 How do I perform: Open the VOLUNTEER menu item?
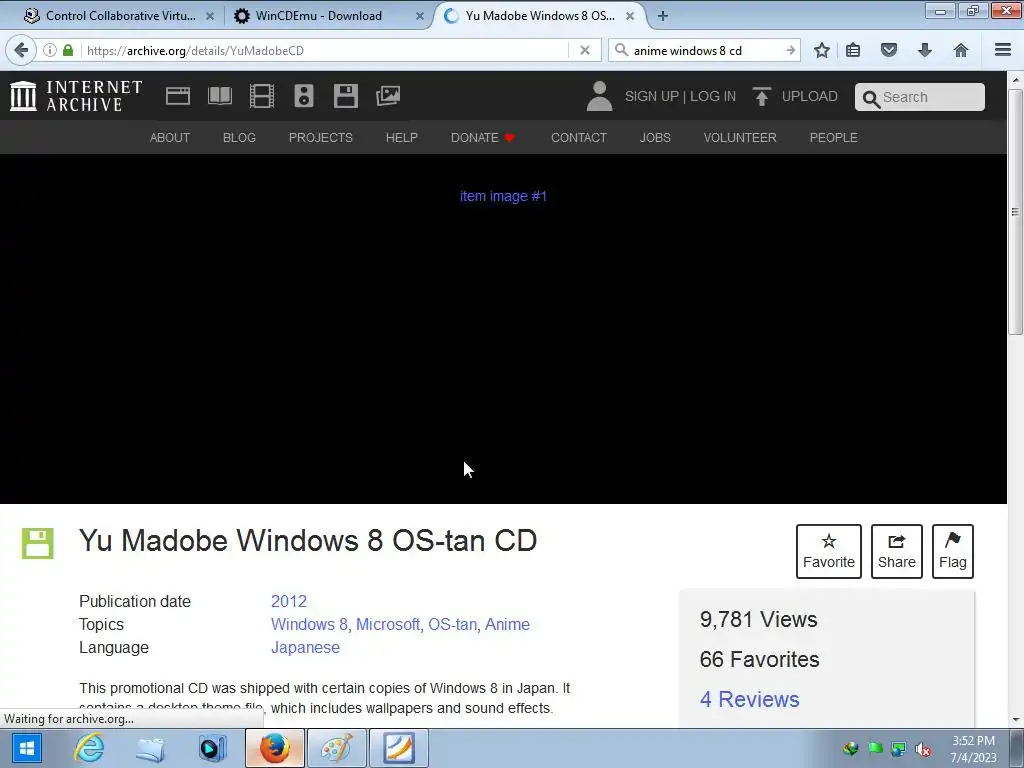(x=740, y=138)
